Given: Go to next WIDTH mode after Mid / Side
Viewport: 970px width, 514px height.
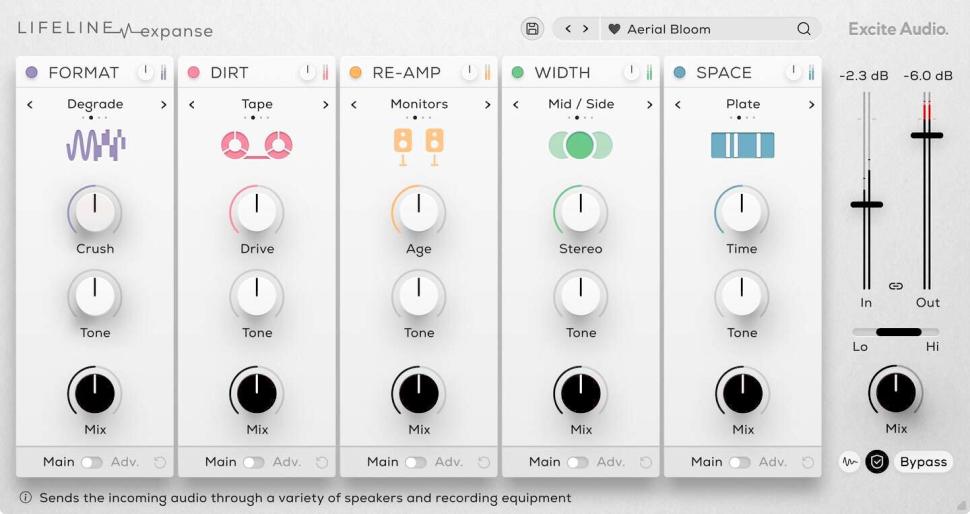Looking at the screenshot, I should pos(650,105).
